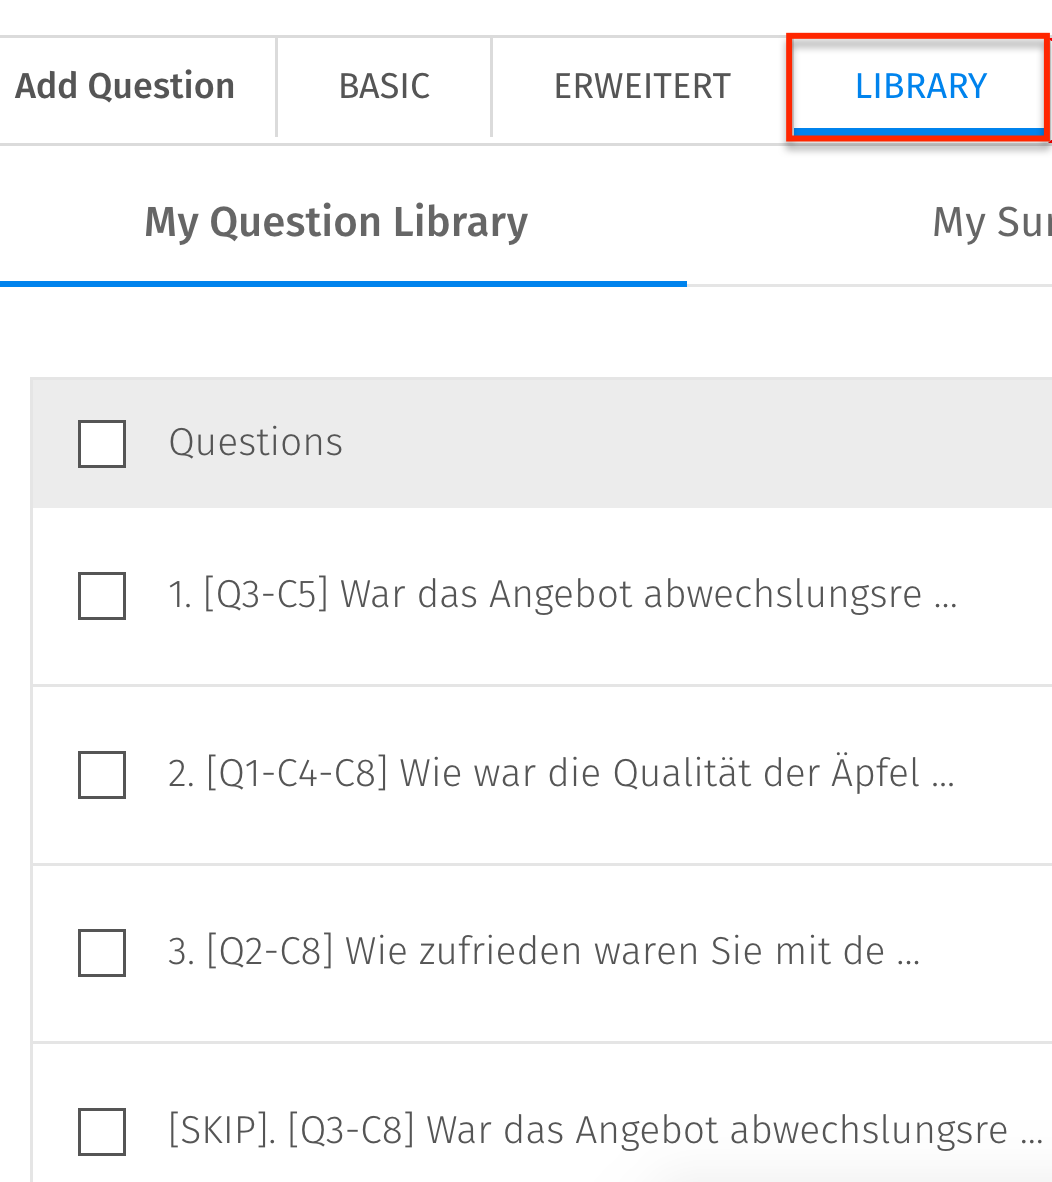This screenshot has height=1182, width=1052.
Task: Check the box for question 2 [Q1-C4-C8]
Action: click(x=101, y=775)
